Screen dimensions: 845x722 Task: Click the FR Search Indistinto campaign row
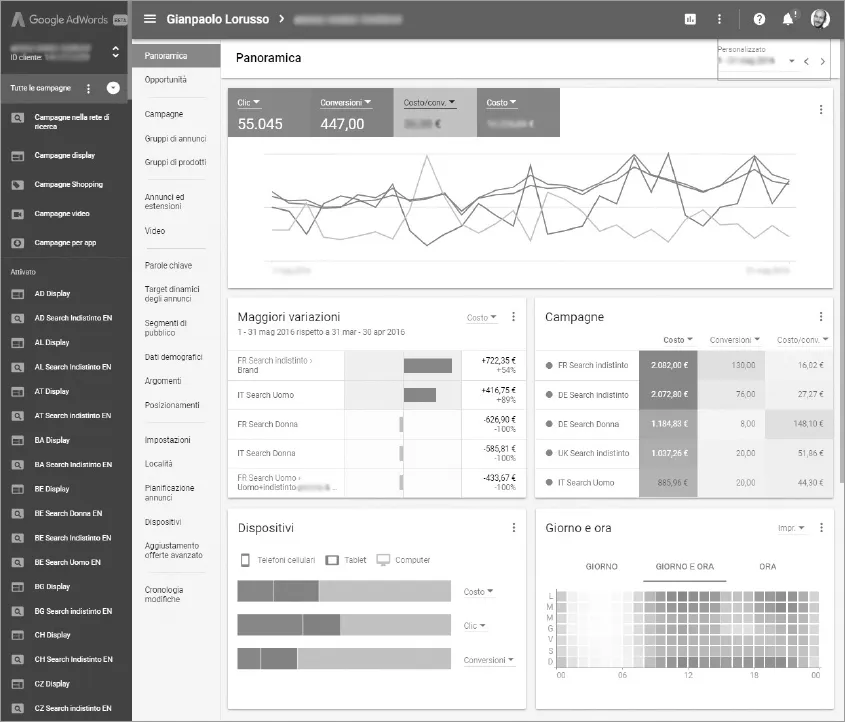click(593, 366)
